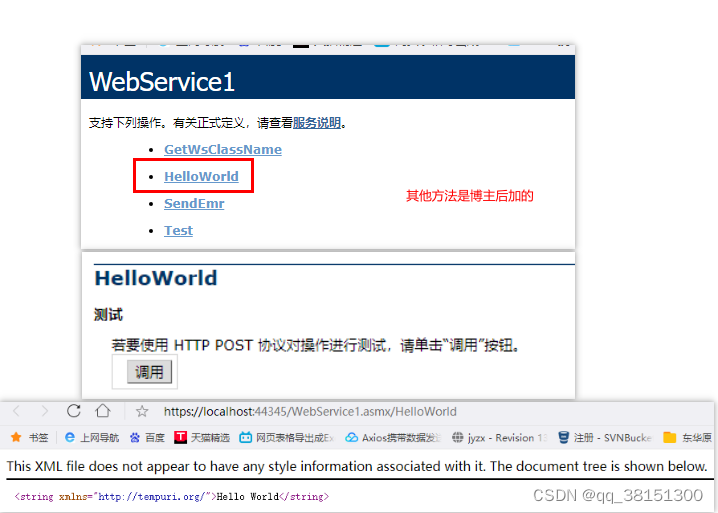Open the Test operation link

point(179,230)
